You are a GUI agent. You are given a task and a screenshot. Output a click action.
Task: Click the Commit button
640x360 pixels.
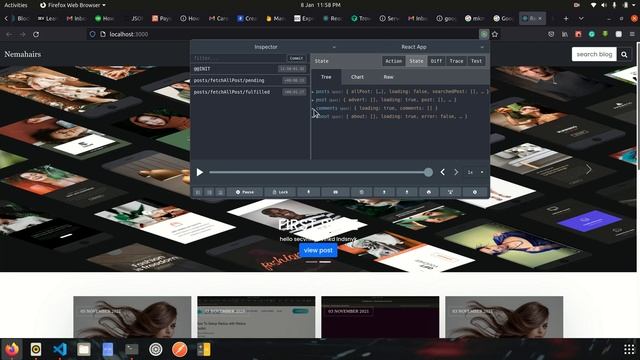click(296, 58)
